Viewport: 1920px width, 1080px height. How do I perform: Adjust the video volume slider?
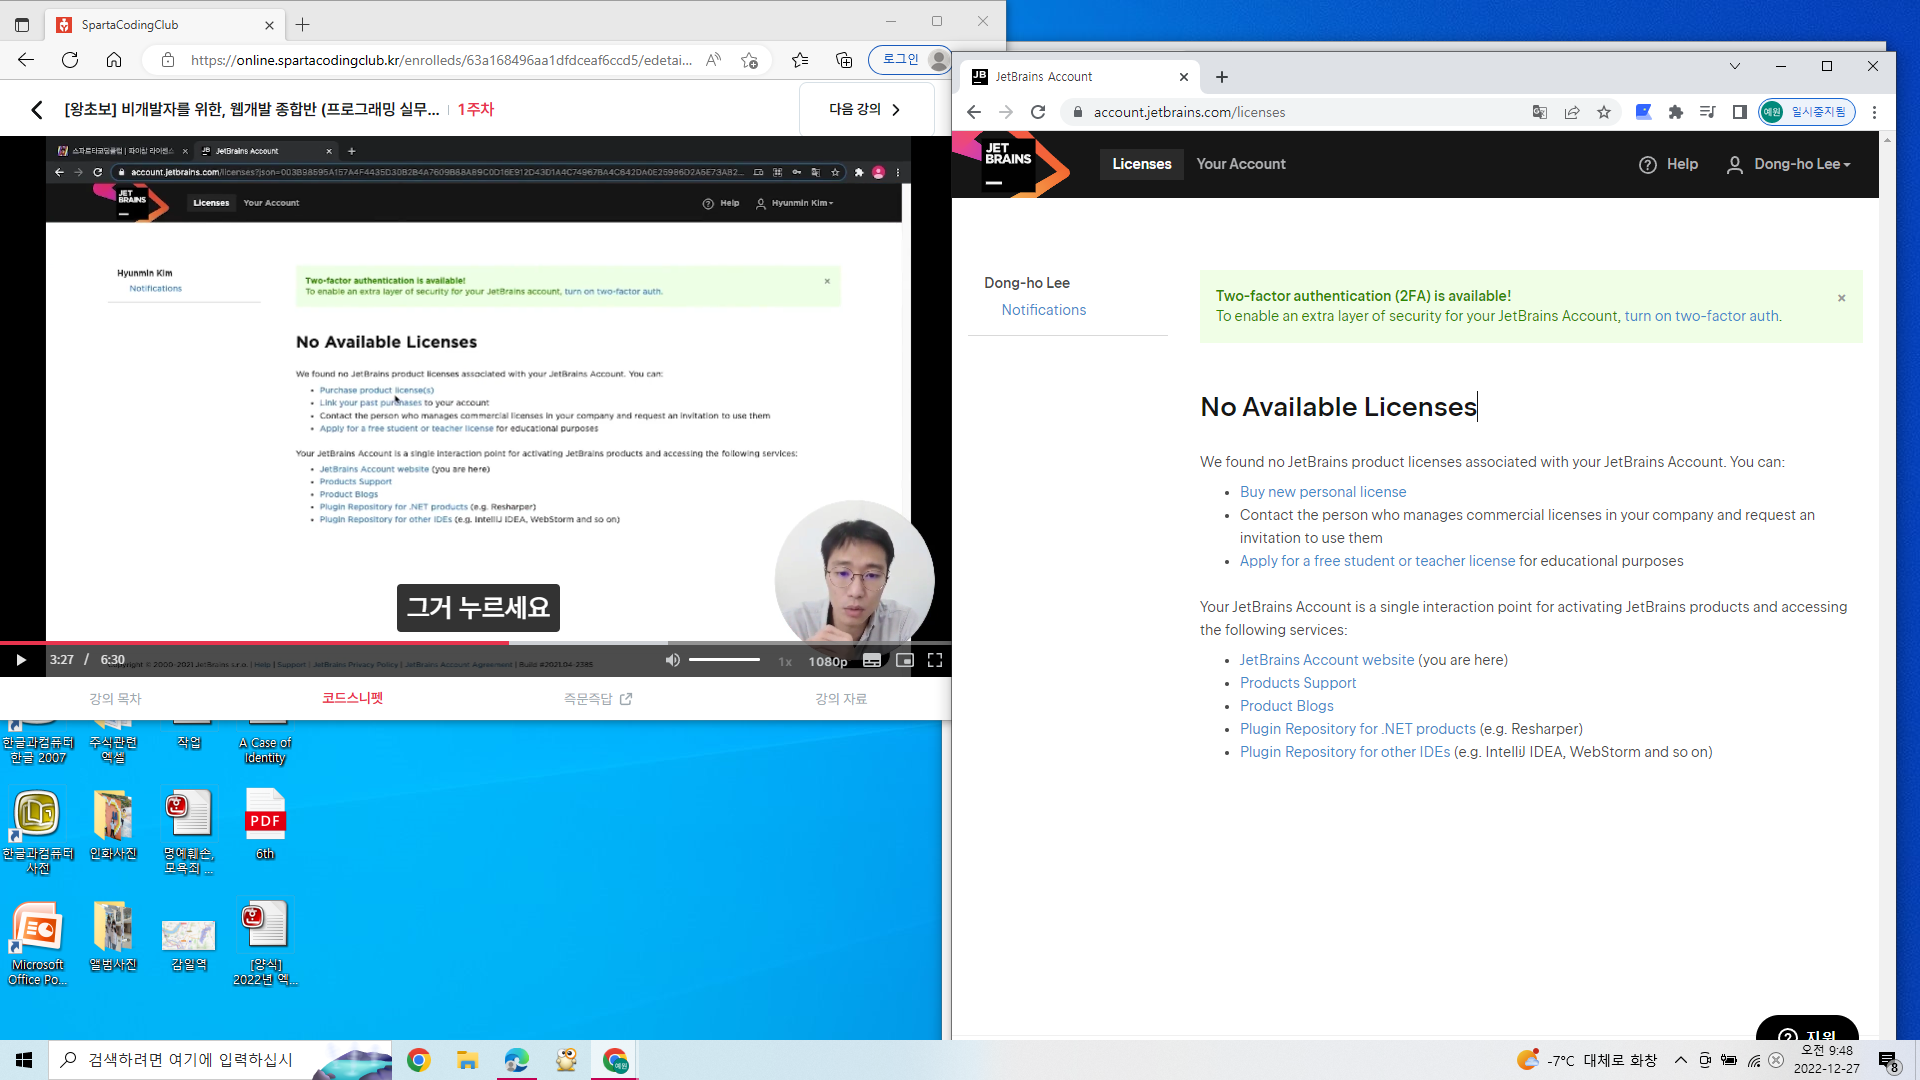[x=725, y=660]
